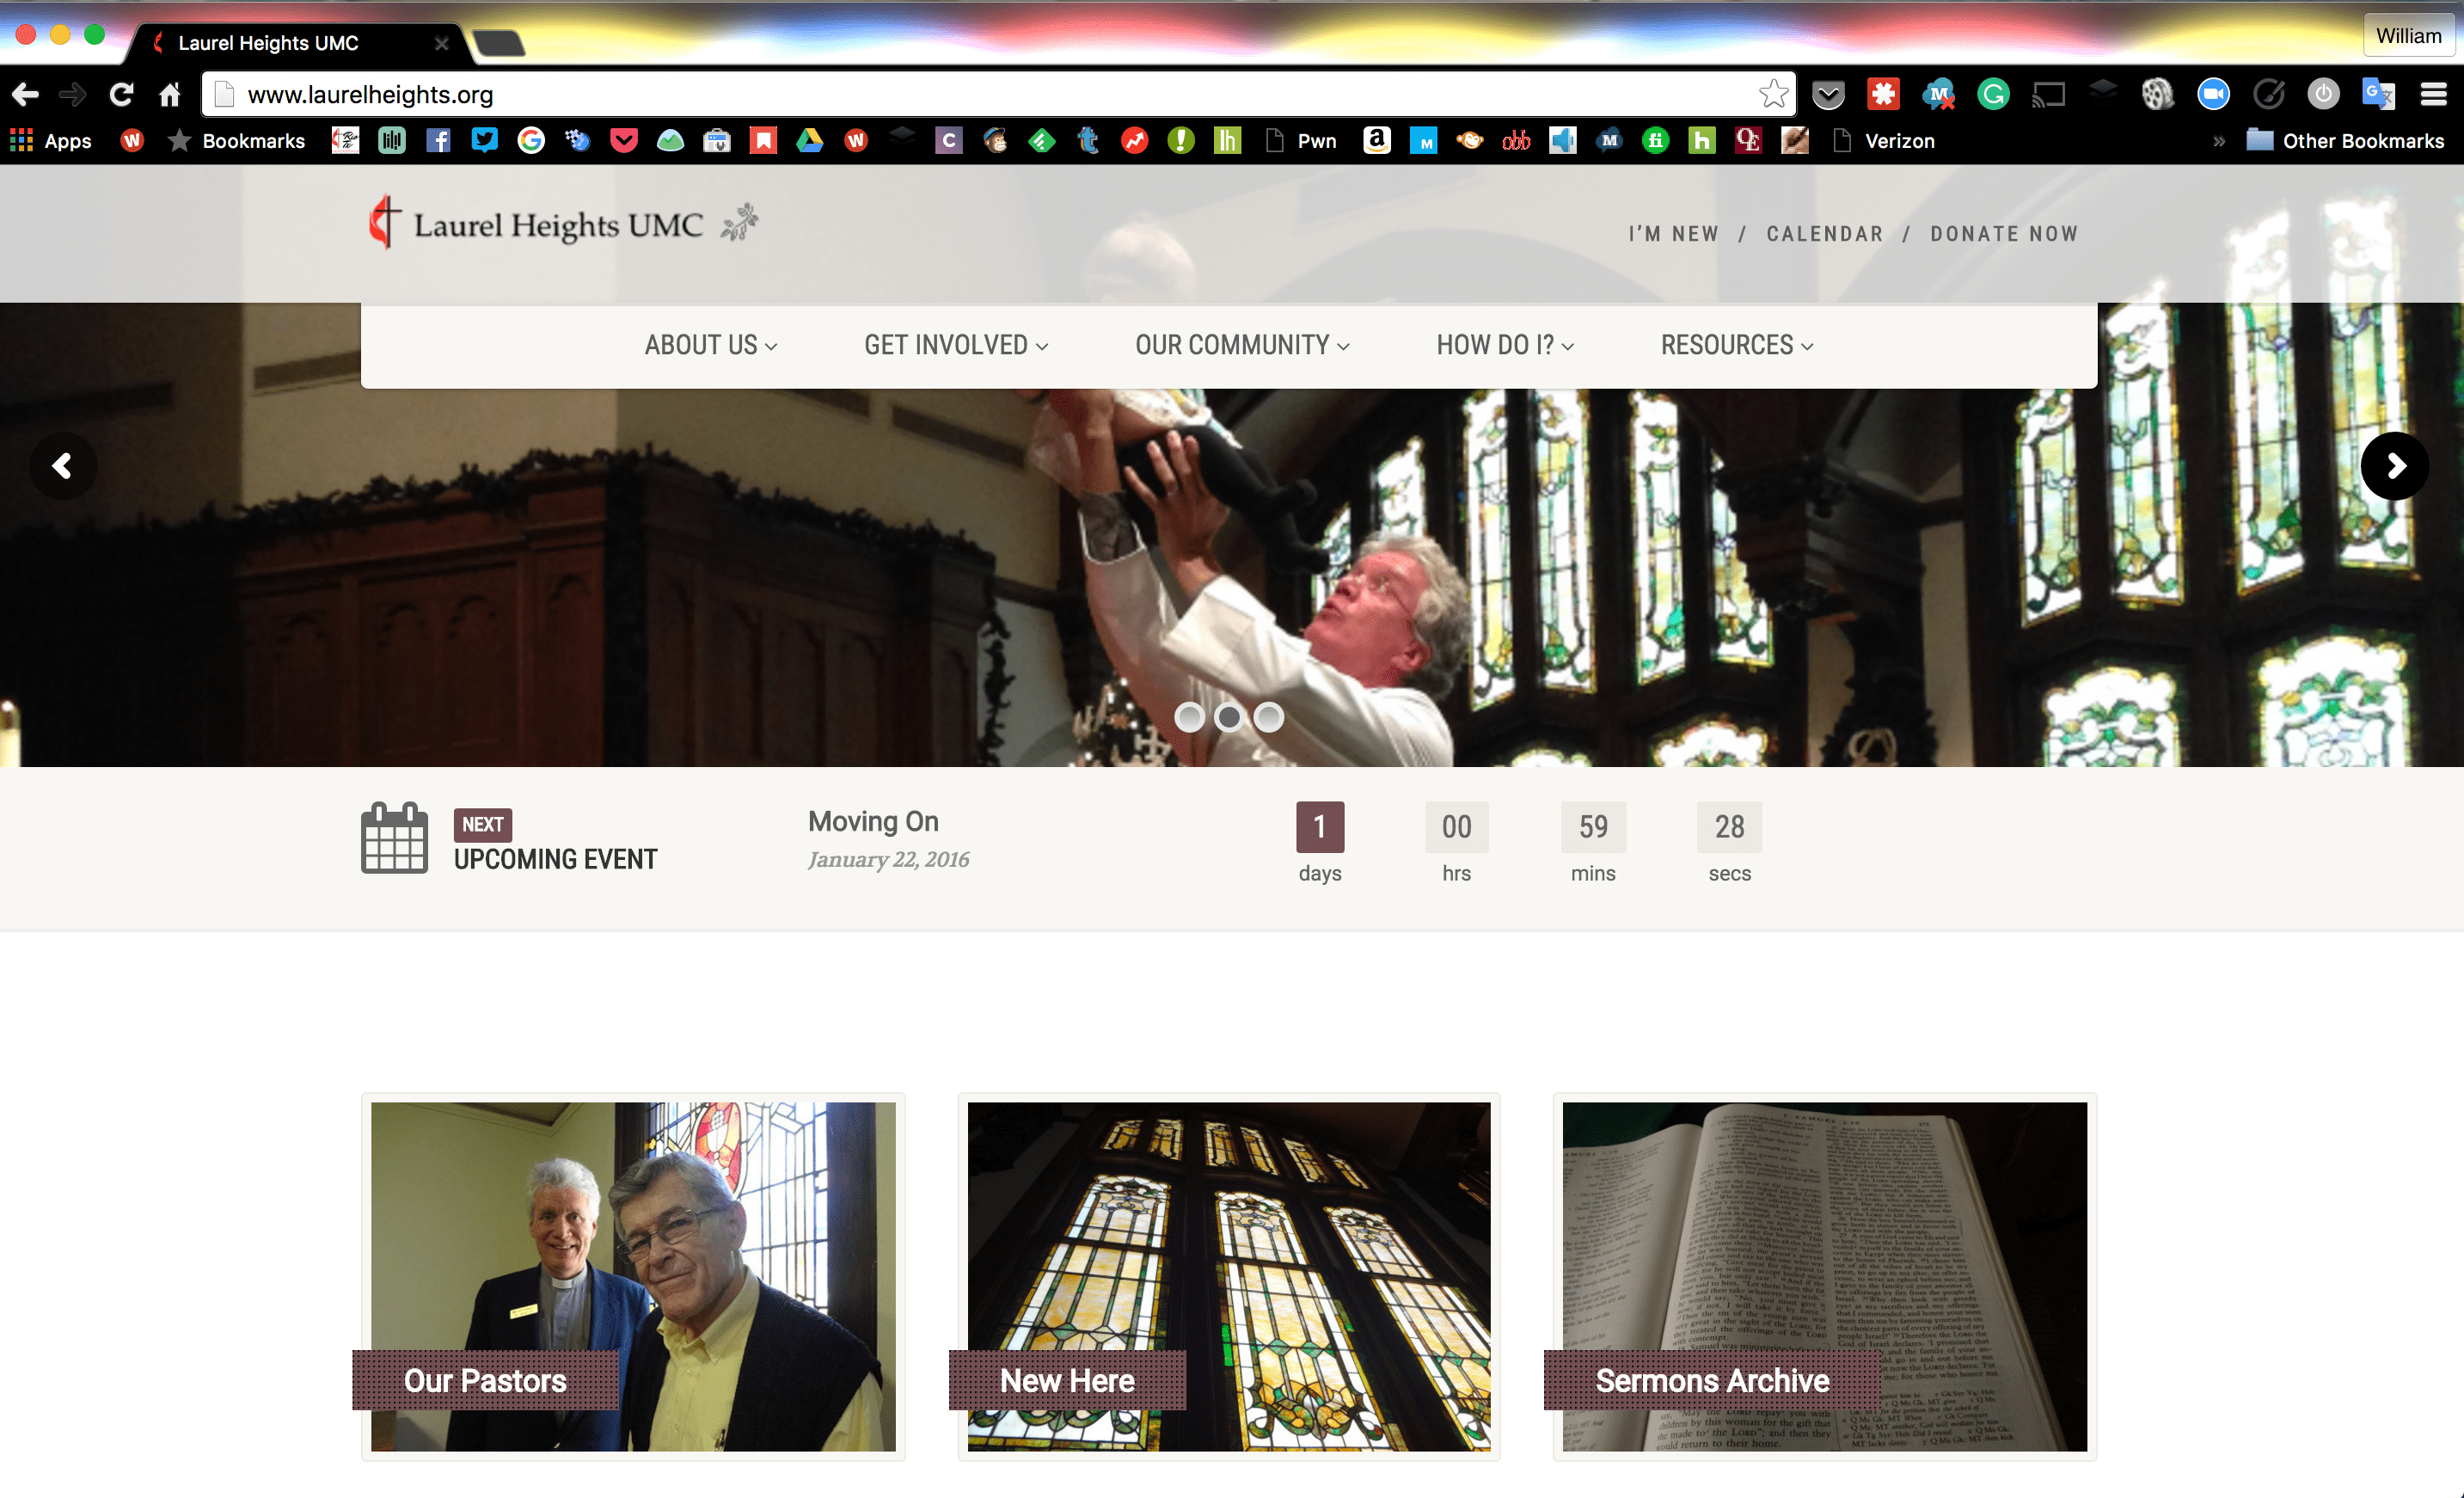Screen dimensions: 2464x1498
Task: Open the Amazon bookmark icon
Action: [1377, 141]
